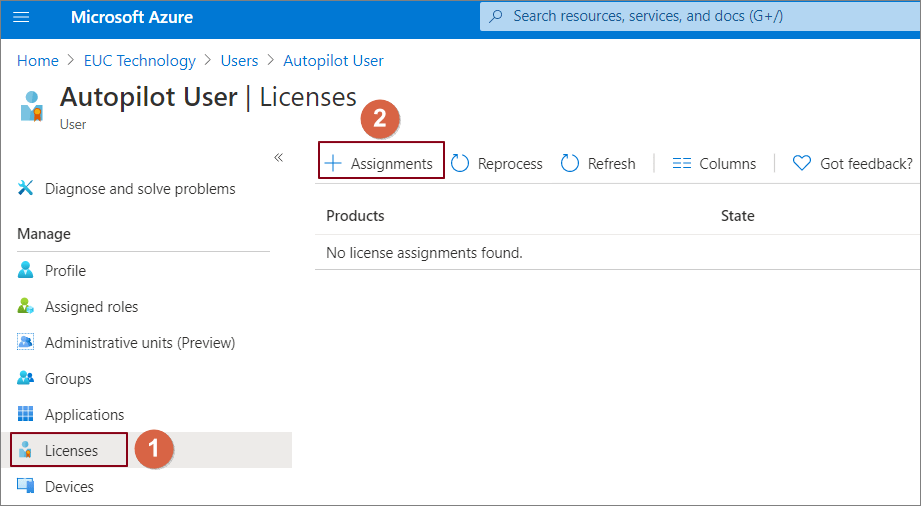
Task: Select Groups in Manage section
Action: (68, 379)
